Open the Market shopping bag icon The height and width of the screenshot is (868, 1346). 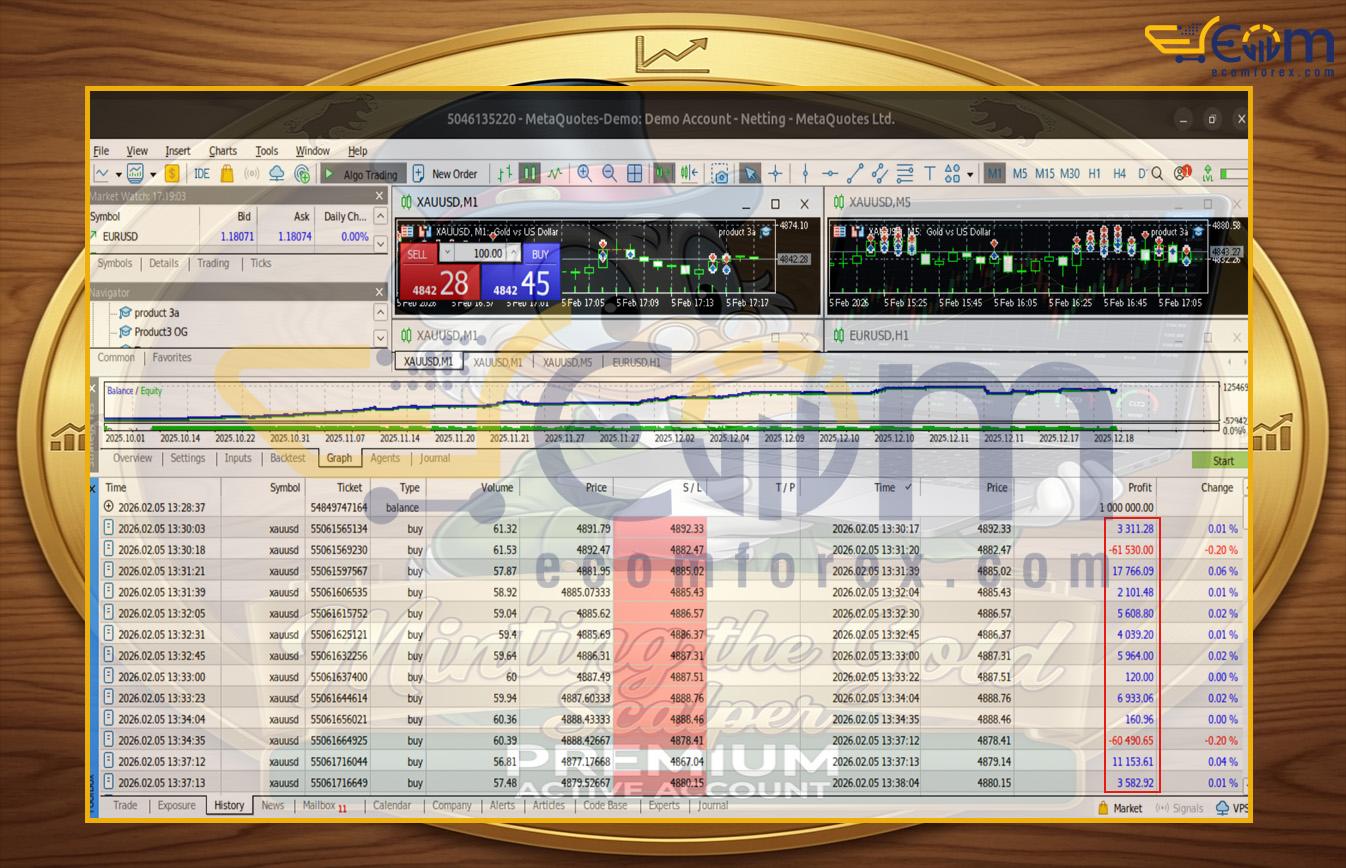227,173
